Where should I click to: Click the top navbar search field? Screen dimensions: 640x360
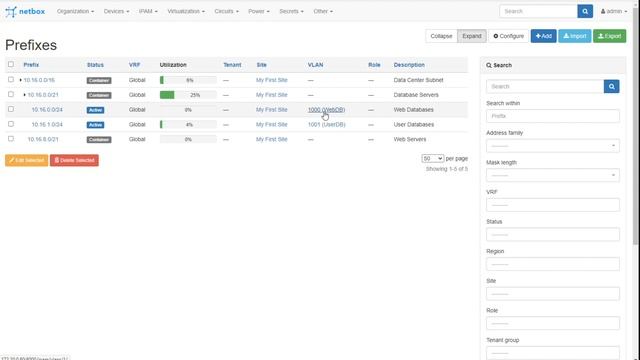538,11
